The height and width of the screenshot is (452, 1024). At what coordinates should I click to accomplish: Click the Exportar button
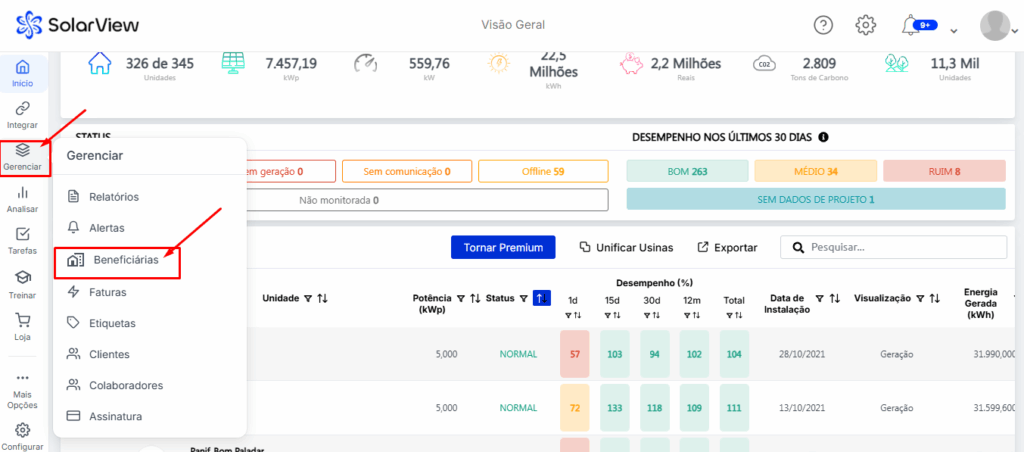click(727, 247)
